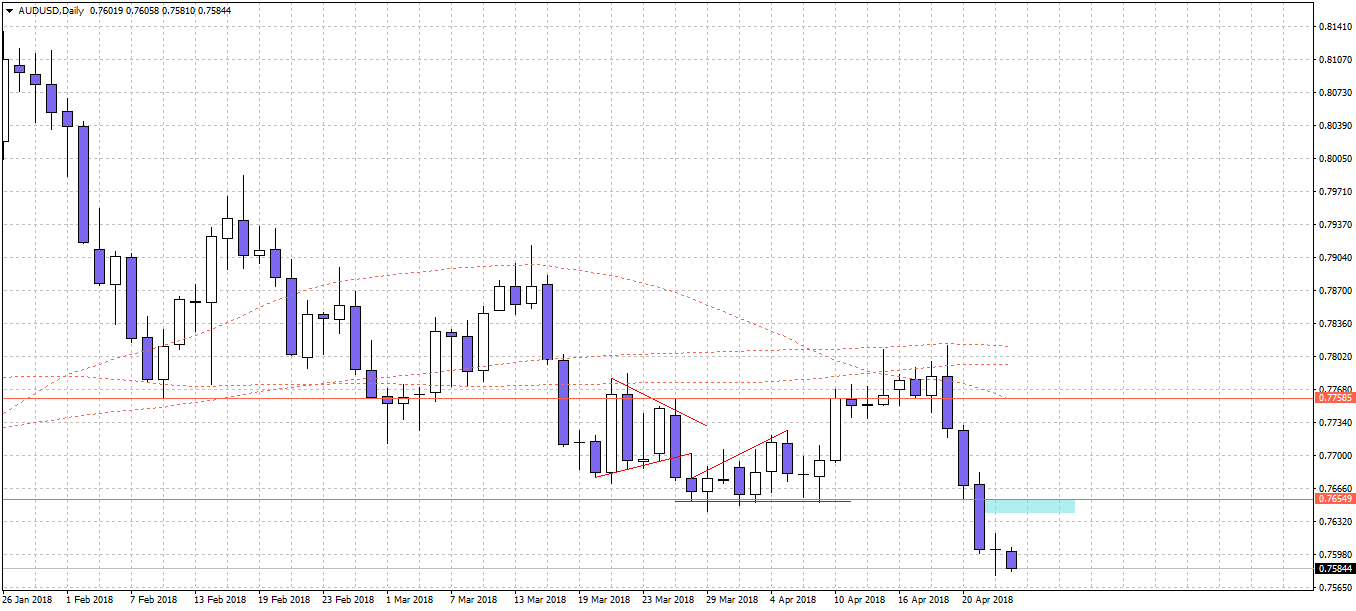Viewport: 1356px width, 611px height.
Task: Click the 20 Apr 2018 date label
Action: point(988,600)
